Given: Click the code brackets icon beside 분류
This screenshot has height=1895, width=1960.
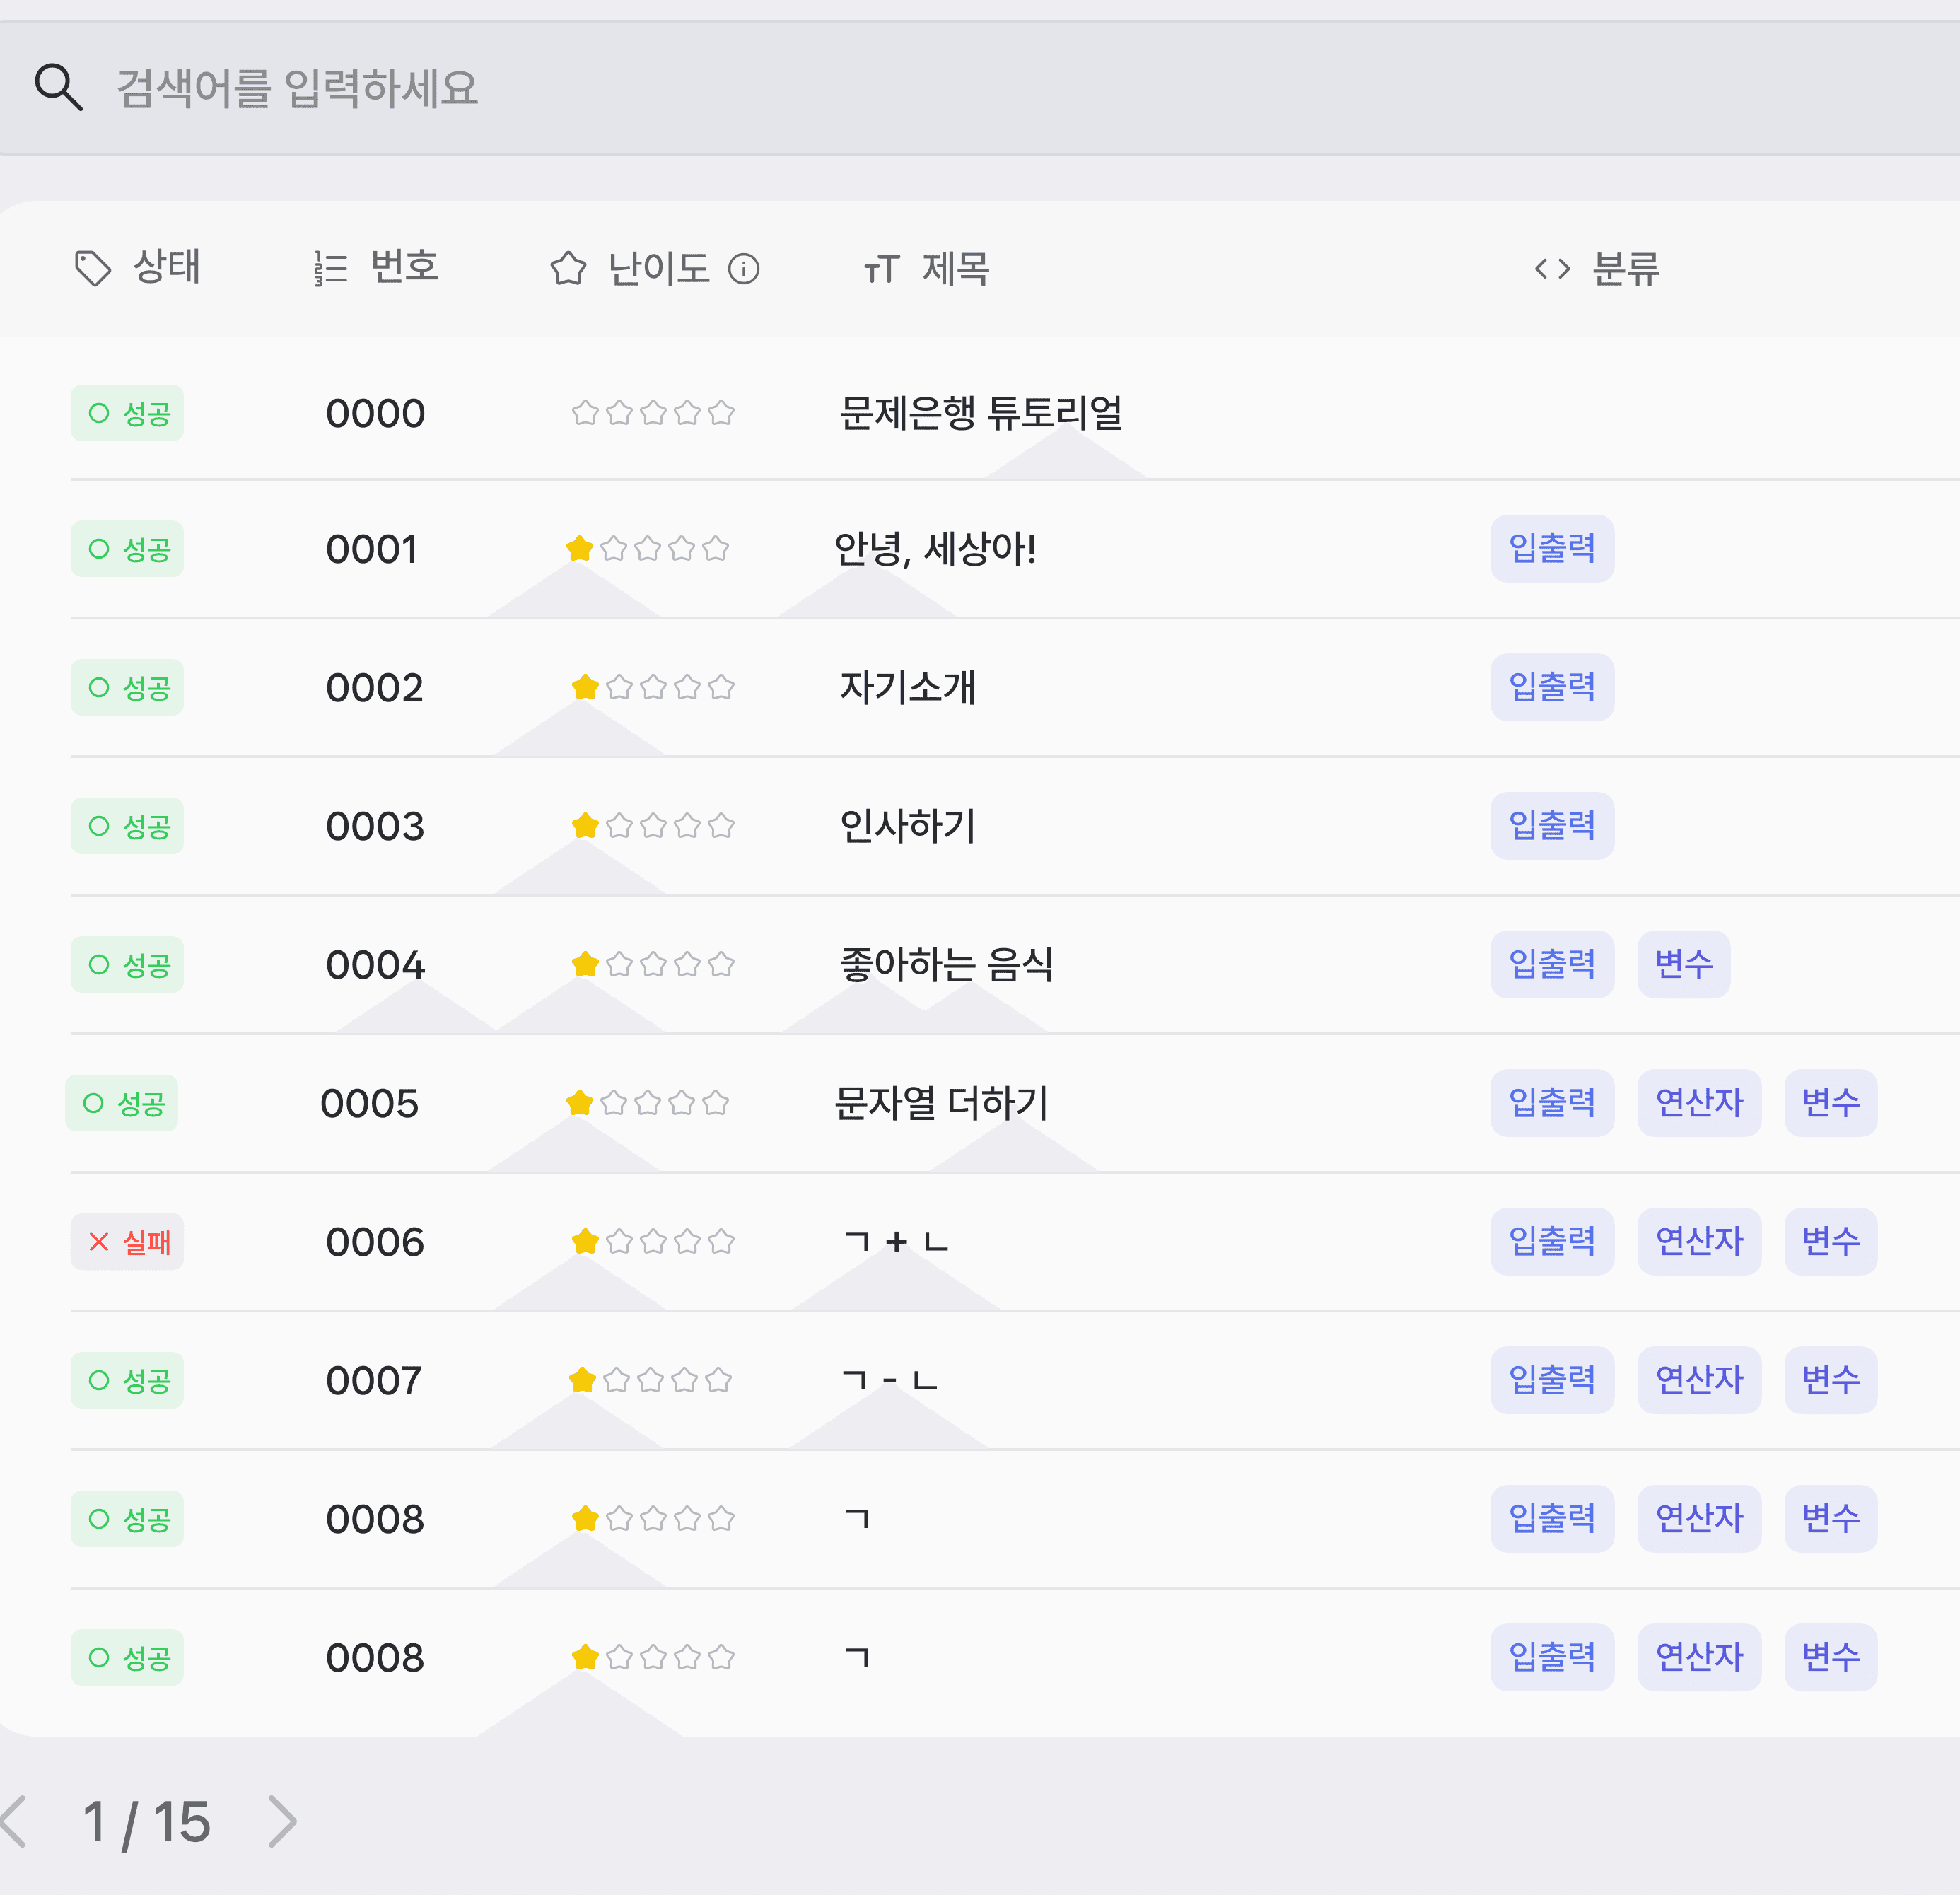Looking at the screenshot, I should 1552,269.
